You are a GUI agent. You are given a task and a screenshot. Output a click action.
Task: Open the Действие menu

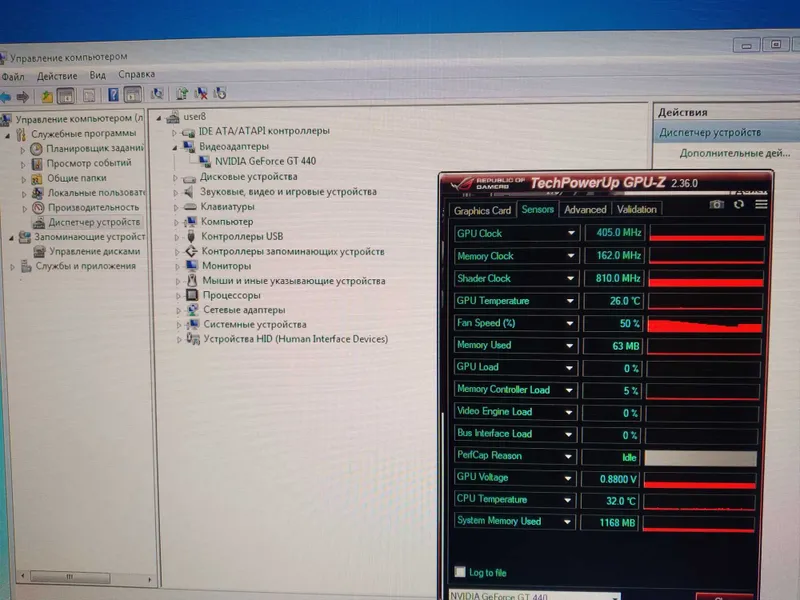pos(57,76)
